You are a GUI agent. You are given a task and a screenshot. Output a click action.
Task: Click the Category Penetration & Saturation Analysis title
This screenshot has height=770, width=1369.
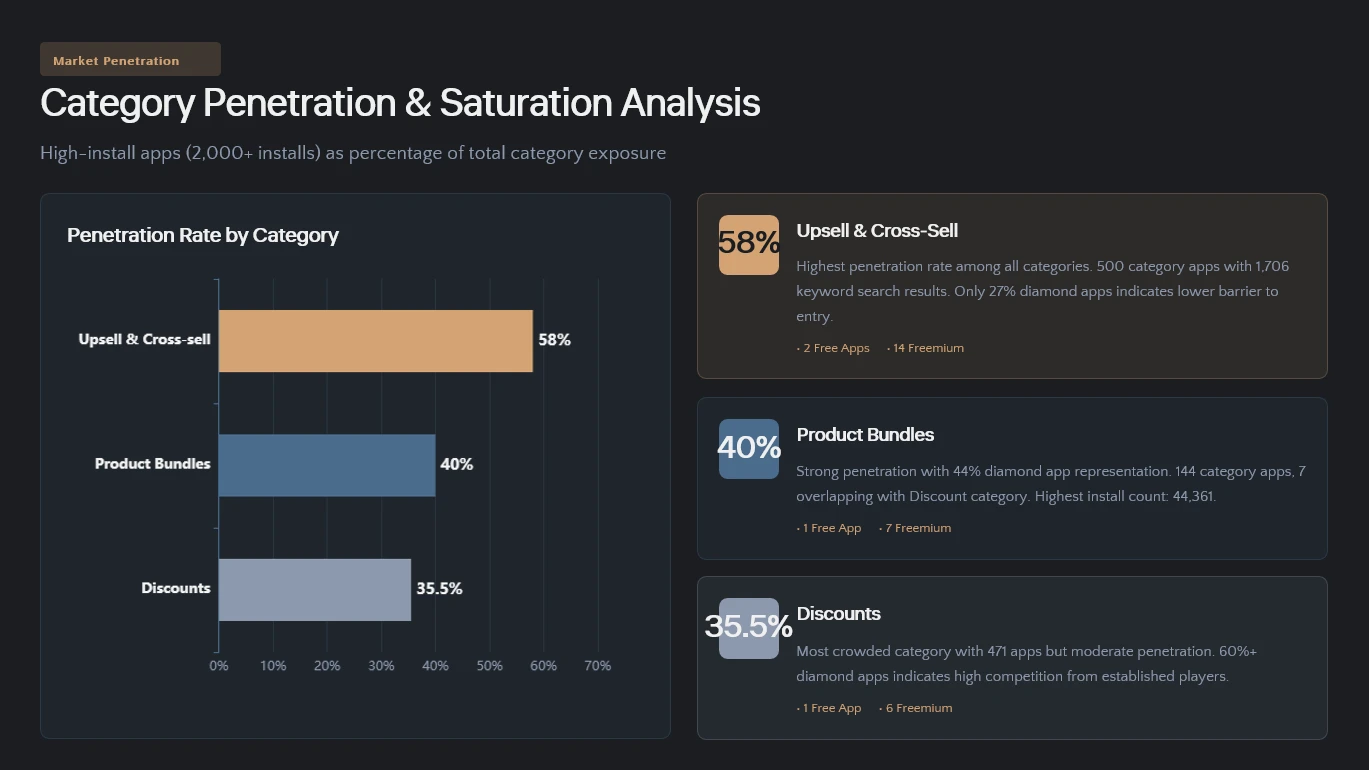[400, 104]
